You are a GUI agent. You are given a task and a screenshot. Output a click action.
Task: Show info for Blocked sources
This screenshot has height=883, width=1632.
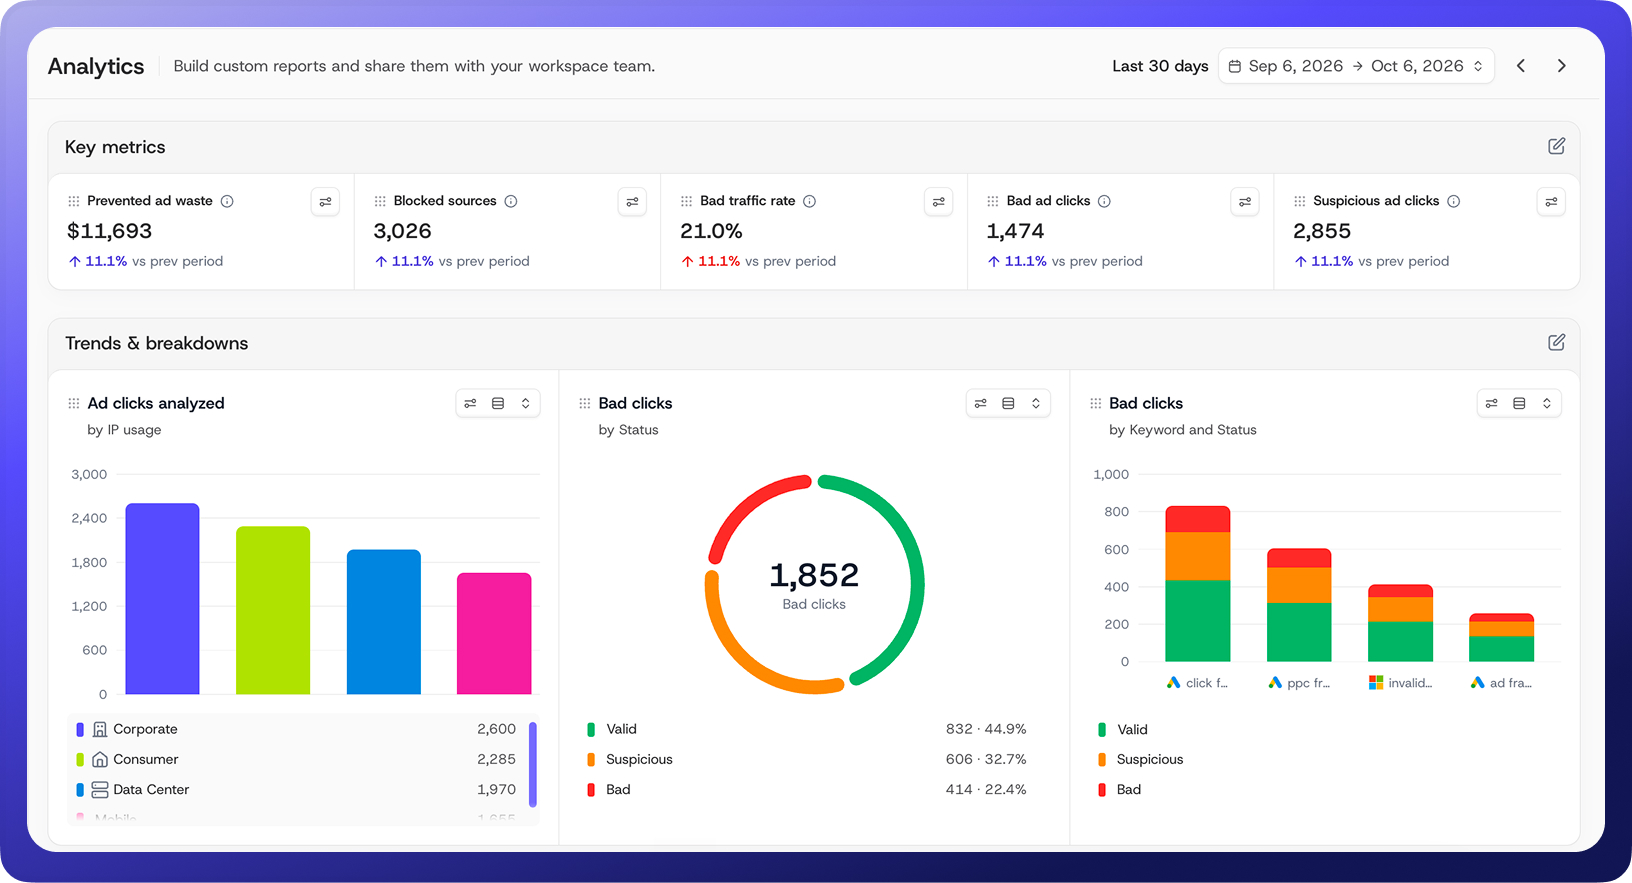point(511,201)
